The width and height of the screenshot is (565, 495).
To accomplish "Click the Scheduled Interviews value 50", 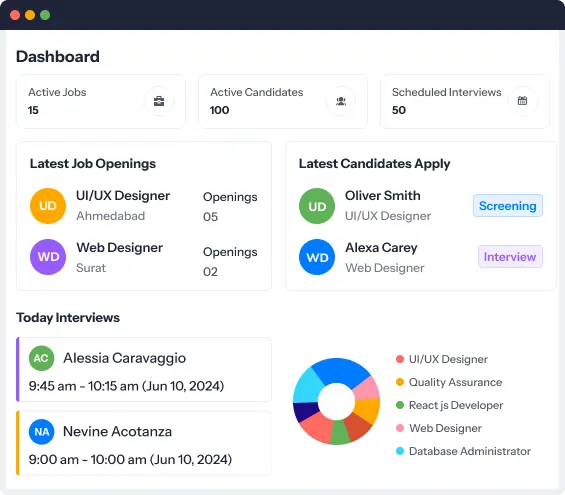I will tap(399, 110).
